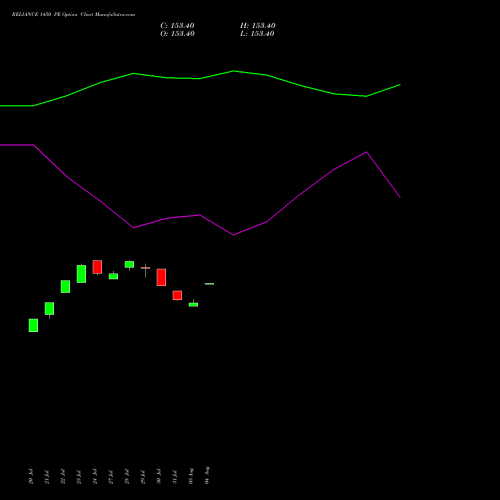500x500 pixels.
Task: Click the 23 Jul date label
Action: (79, 477)
